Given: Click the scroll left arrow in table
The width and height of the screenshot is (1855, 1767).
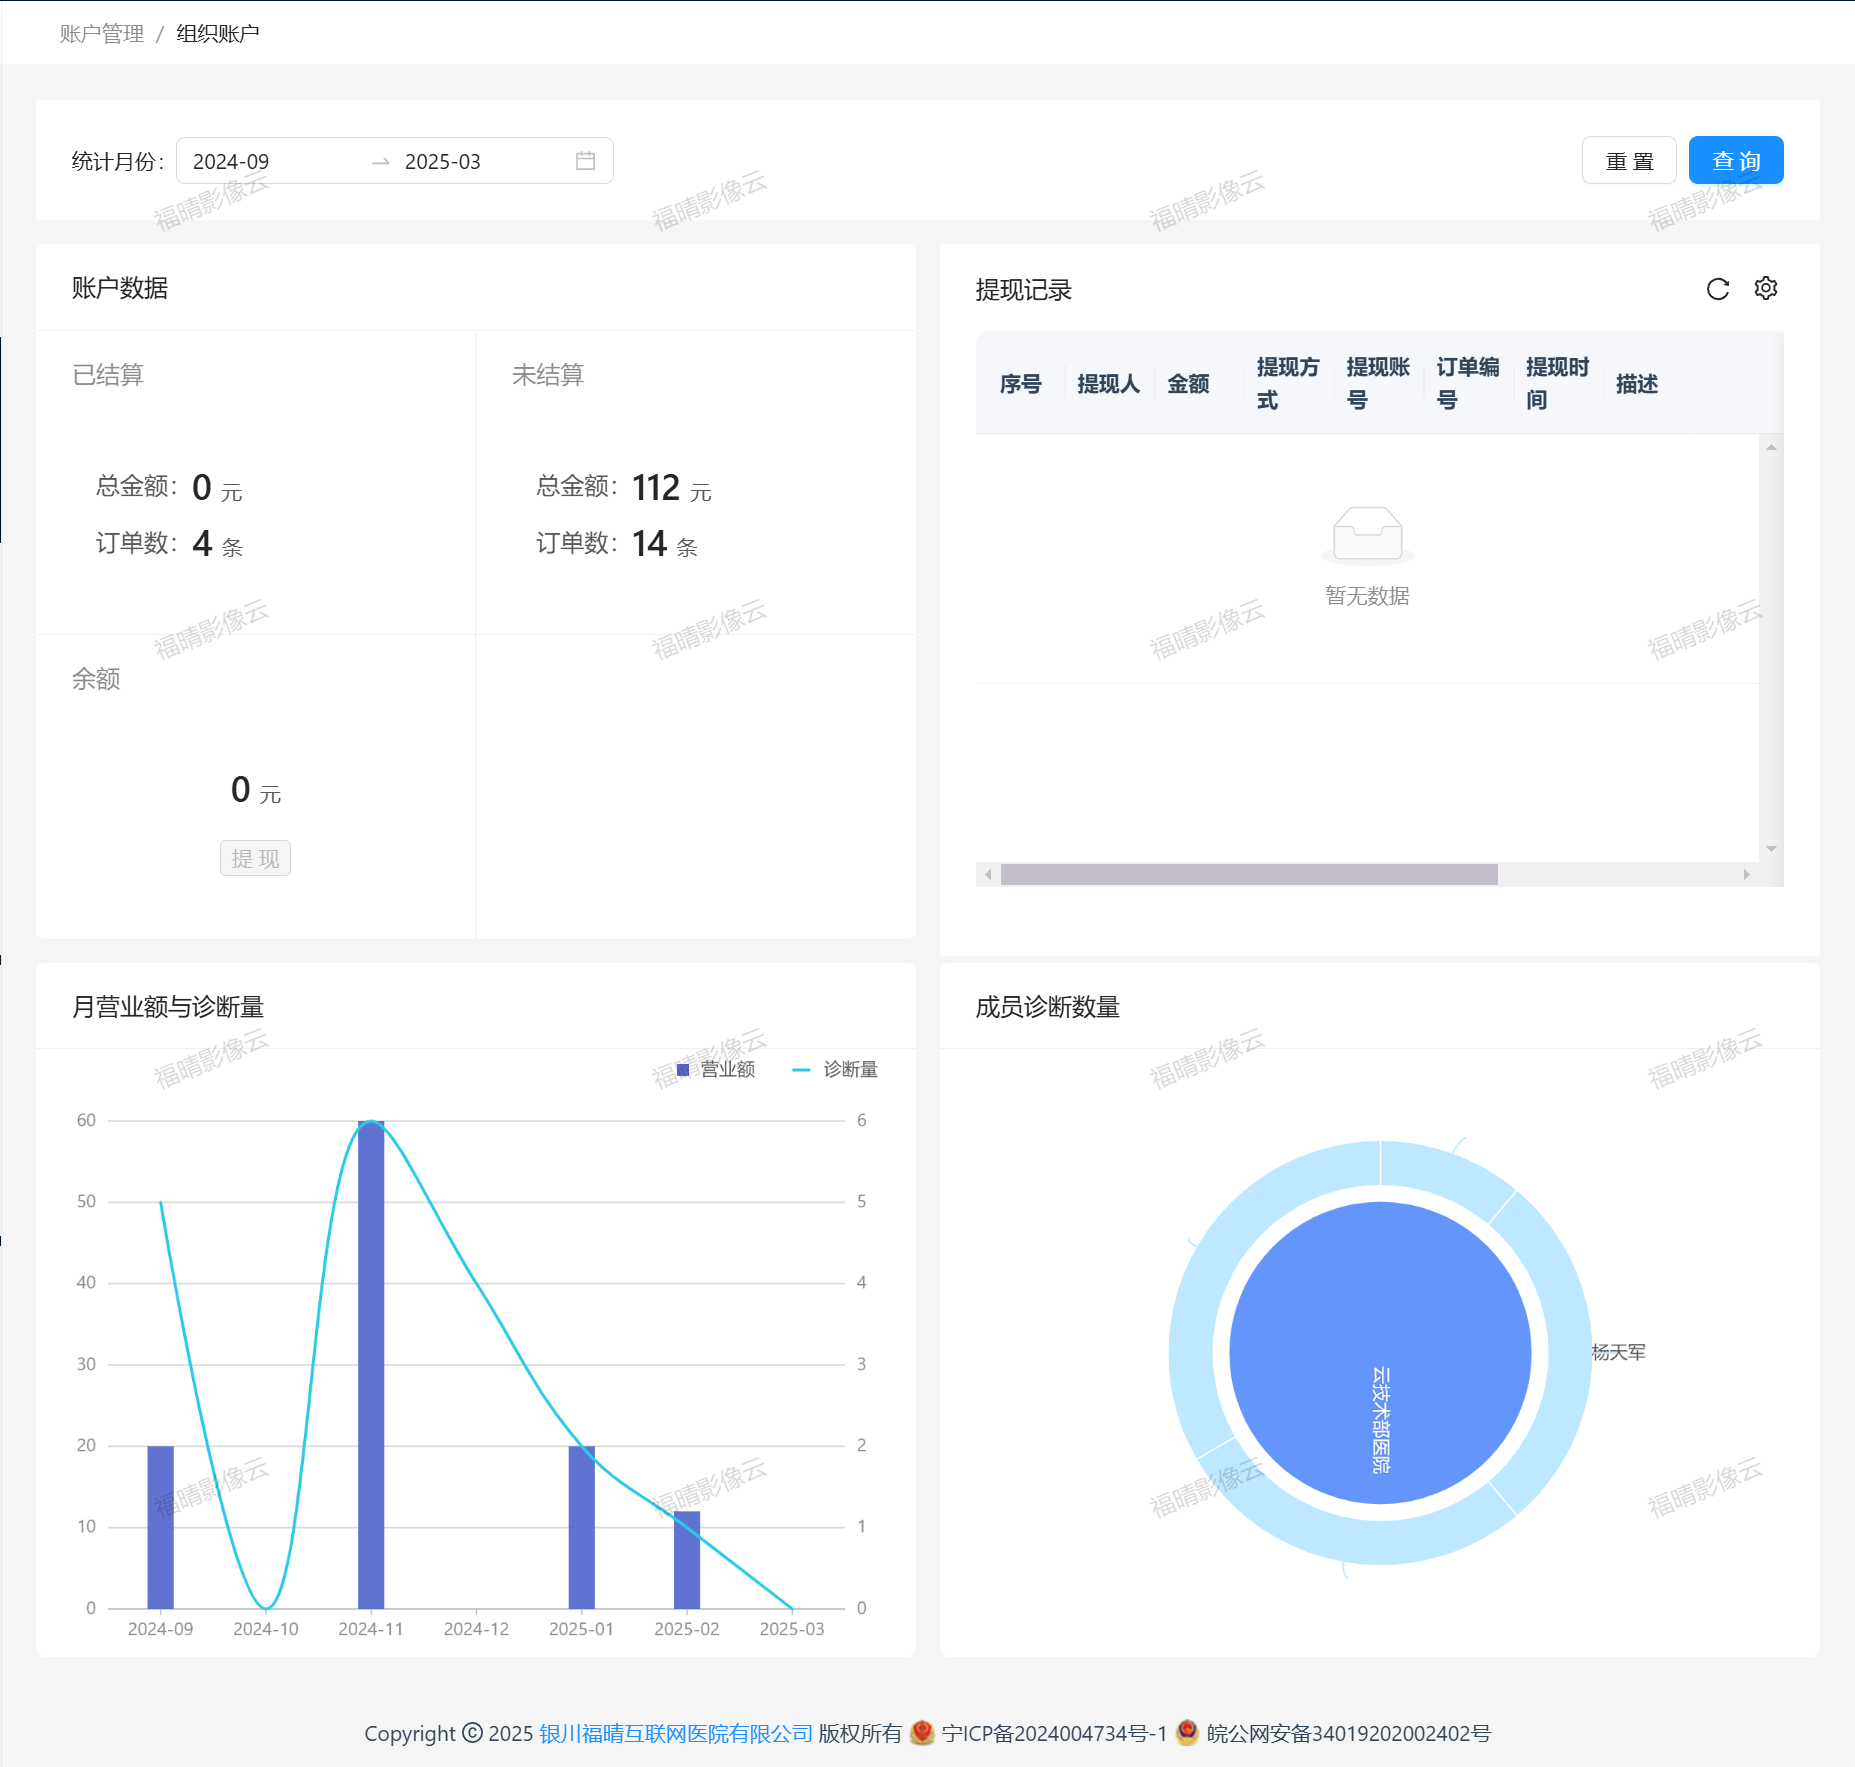Looking at the screenshot, I should pos(988,875).
